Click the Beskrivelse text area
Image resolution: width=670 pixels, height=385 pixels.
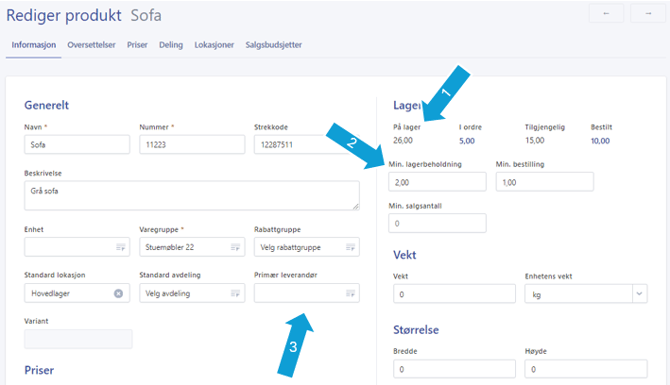(192, 196)
